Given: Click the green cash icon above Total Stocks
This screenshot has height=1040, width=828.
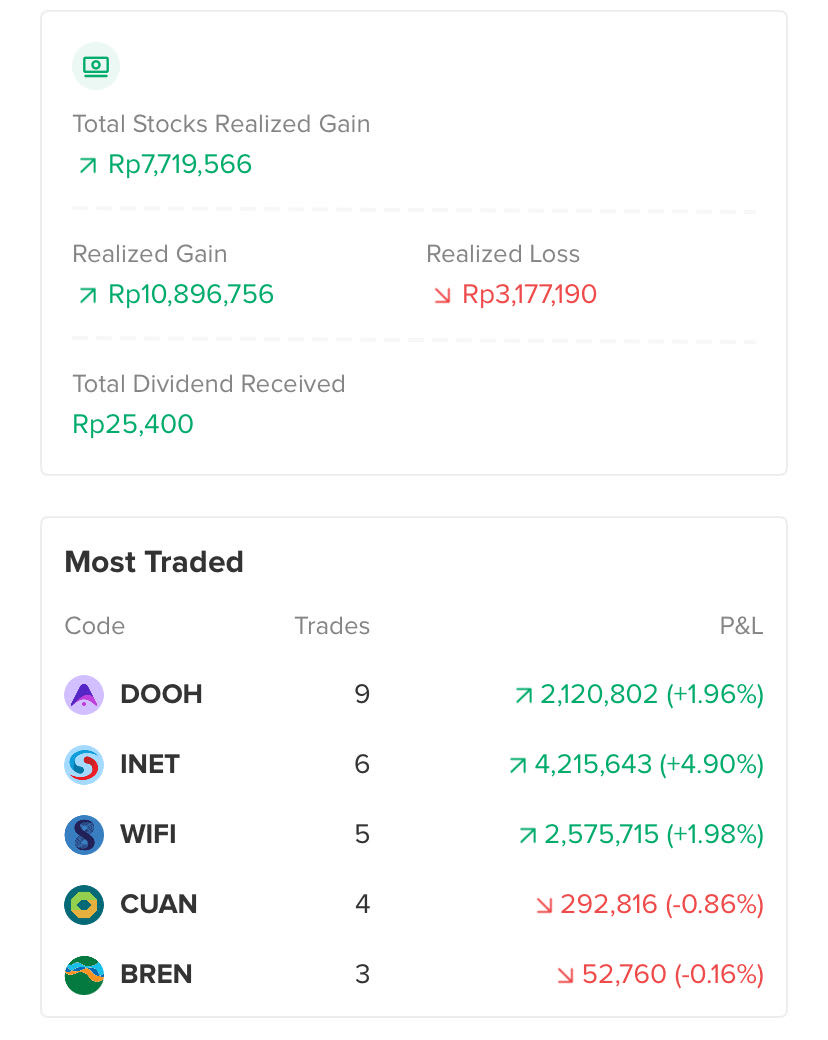Looking at the screenshot, I should 96,66.
